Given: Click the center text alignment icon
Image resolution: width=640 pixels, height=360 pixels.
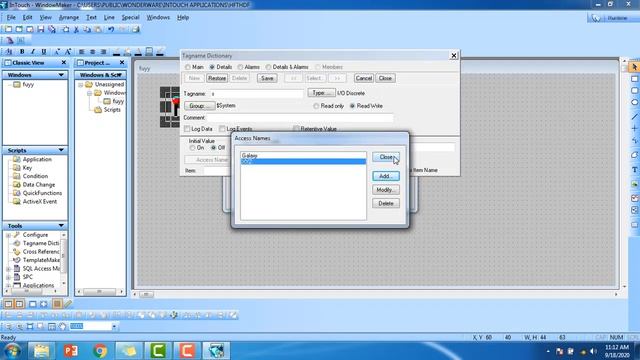Looking at the screenshot, I should pos(93,51).
